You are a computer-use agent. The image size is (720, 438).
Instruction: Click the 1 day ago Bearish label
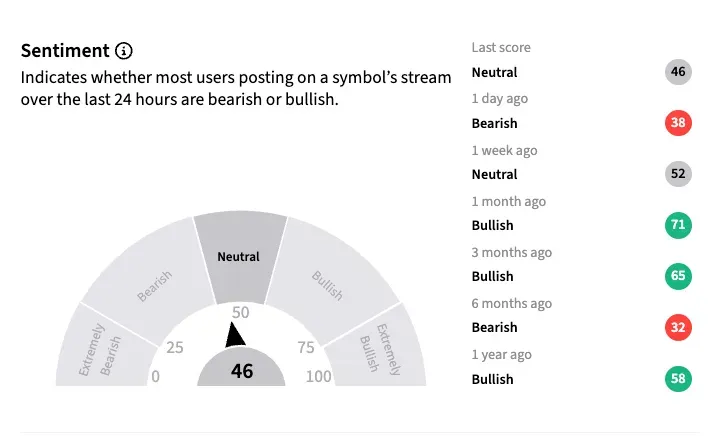coord(495,123)
